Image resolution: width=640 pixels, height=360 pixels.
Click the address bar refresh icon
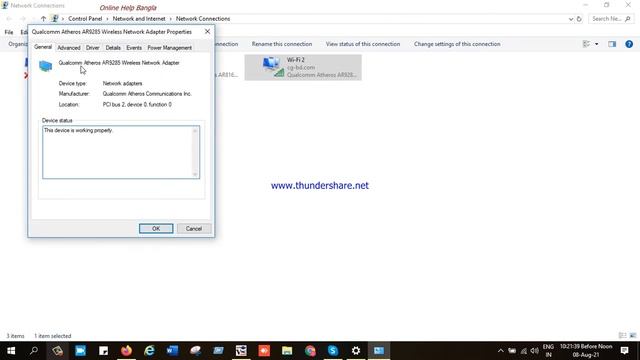pos(579,19)
